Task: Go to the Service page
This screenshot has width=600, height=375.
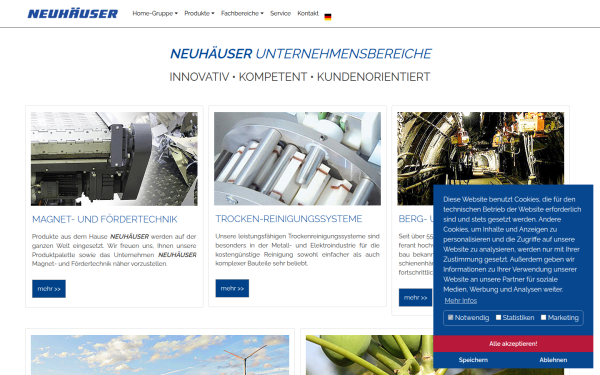Action: [280, 13]
